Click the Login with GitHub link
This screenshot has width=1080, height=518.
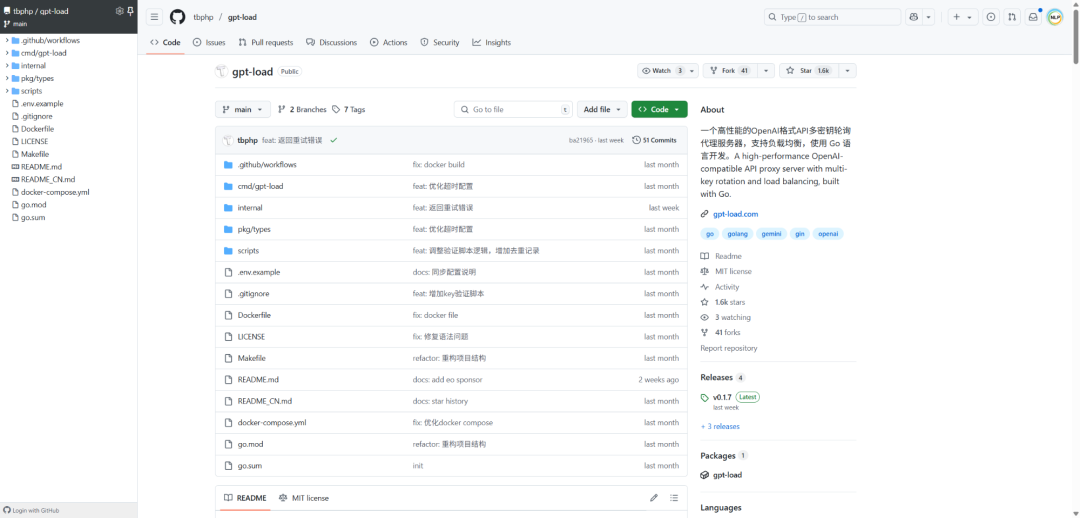click(x=32, y=510)
